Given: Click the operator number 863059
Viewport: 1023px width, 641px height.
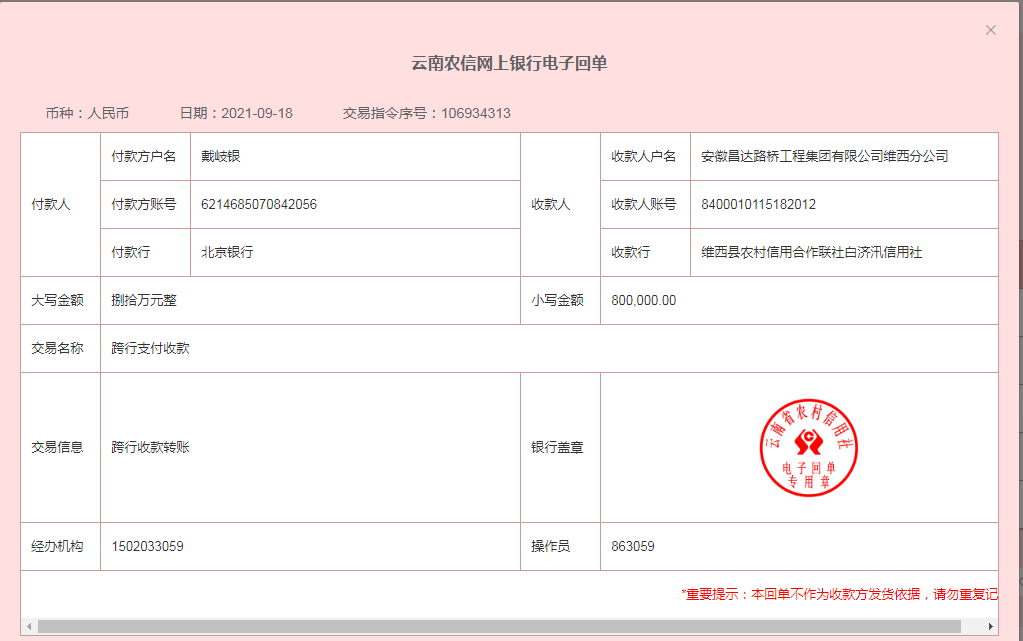Looking at the screenshot, I should [x=633, y=547].
